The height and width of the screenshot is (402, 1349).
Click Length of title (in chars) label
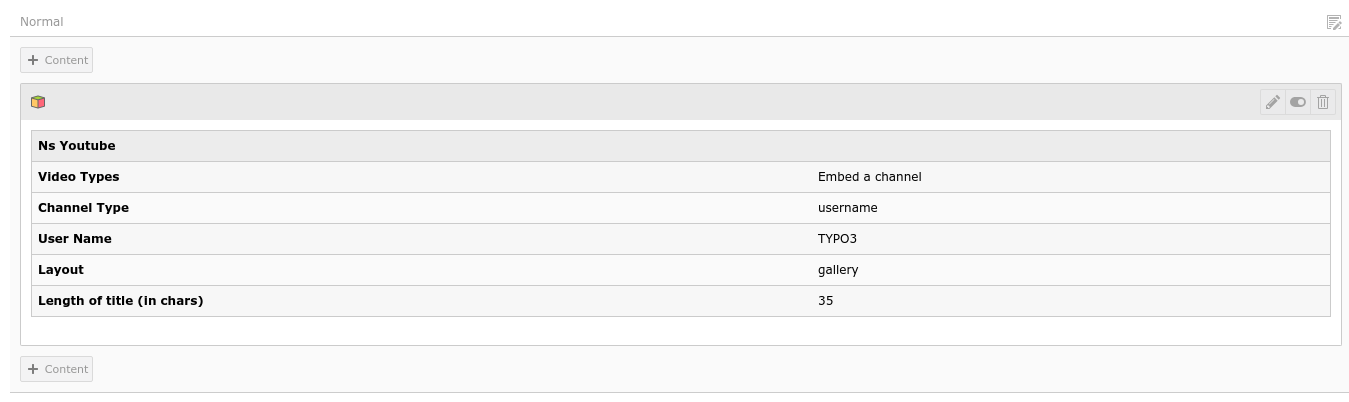tap(120, 301)
